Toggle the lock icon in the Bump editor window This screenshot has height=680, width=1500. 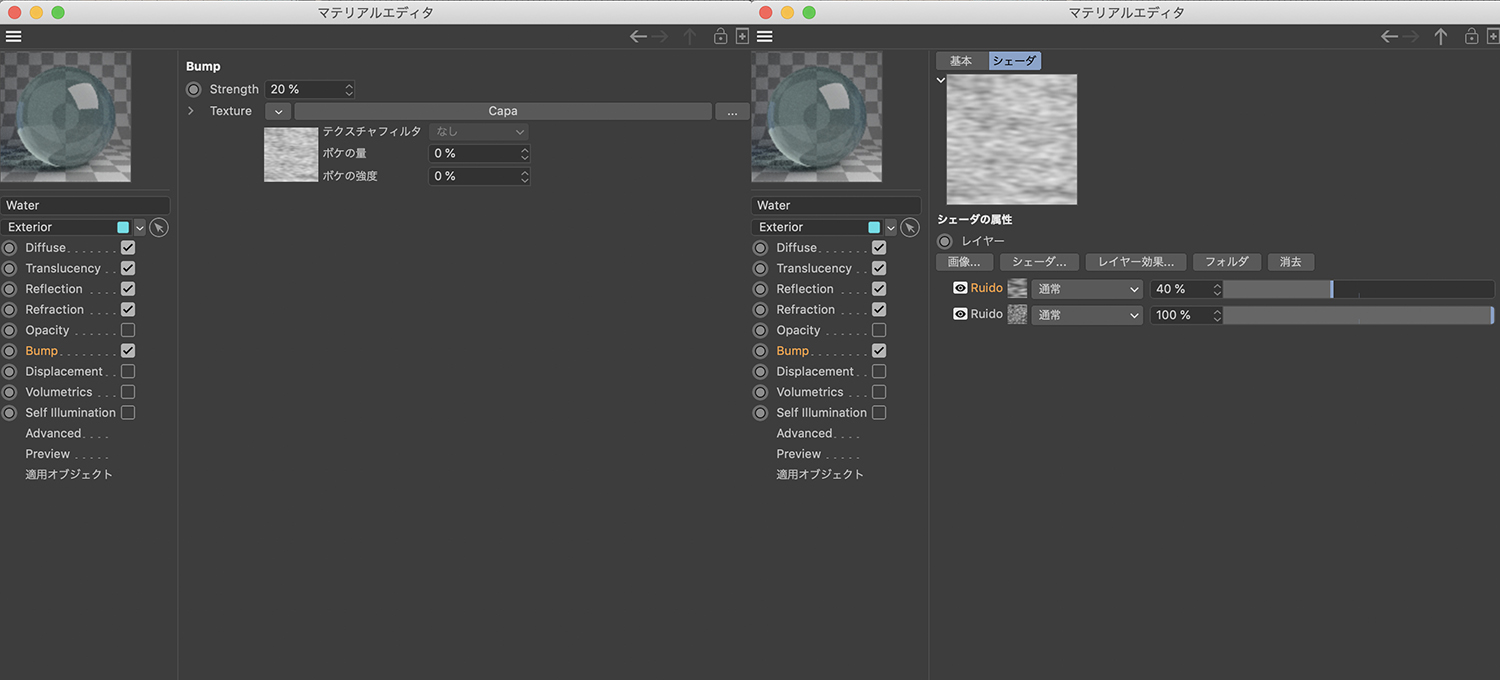click(x=720, y=36)
